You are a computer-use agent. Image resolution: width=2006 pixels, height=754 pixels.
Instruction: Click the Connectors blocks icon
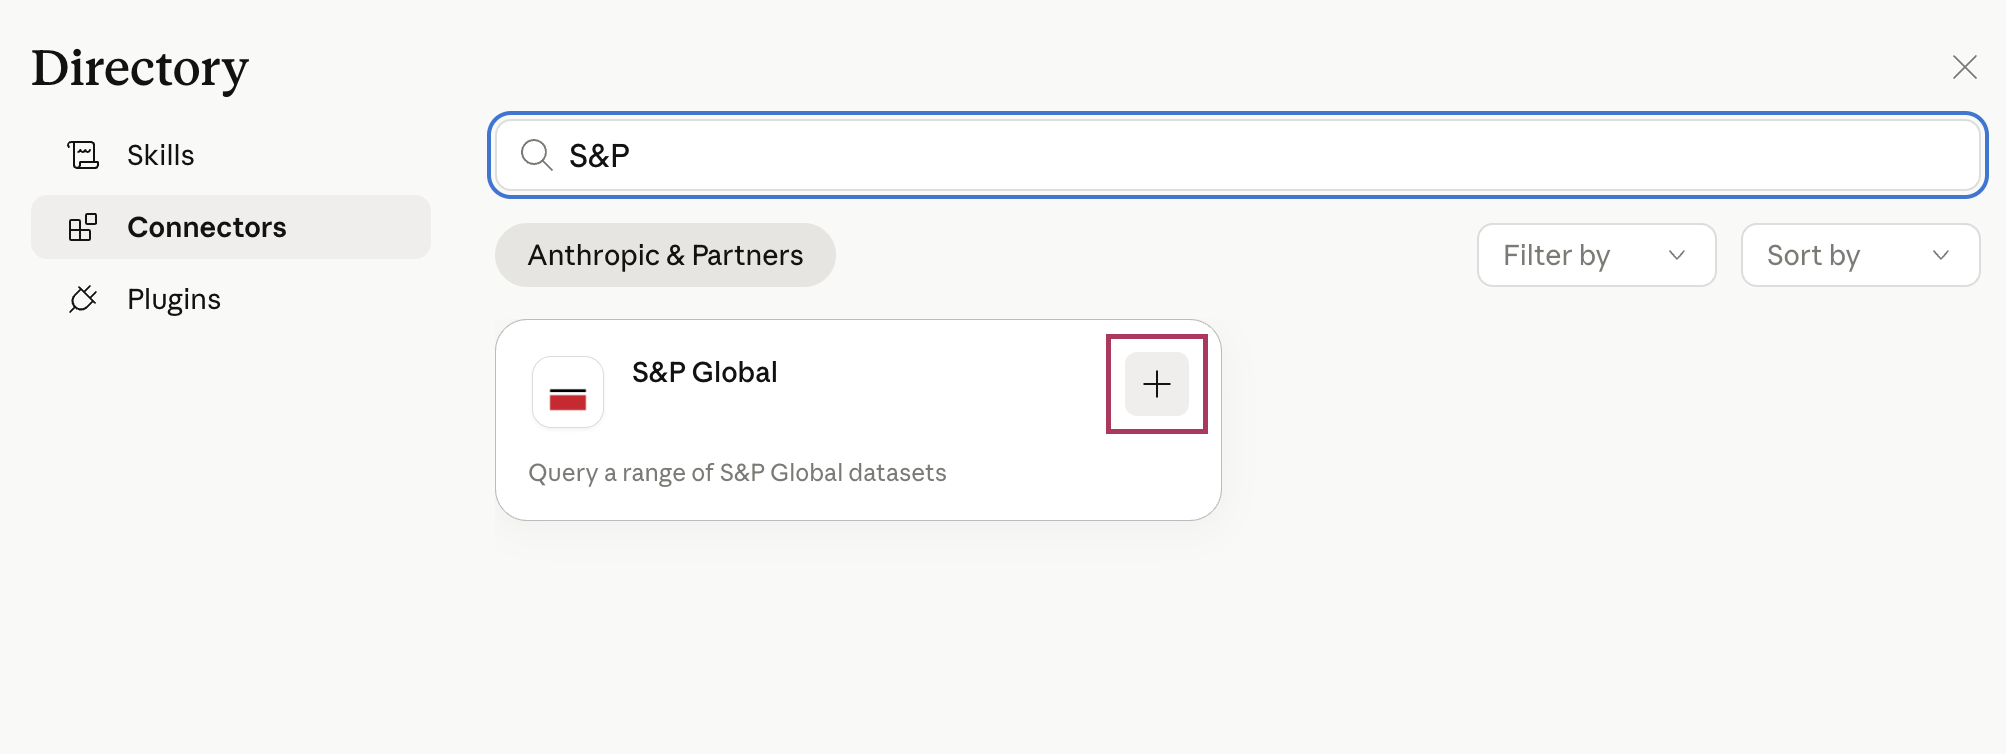tap(83, 227)
